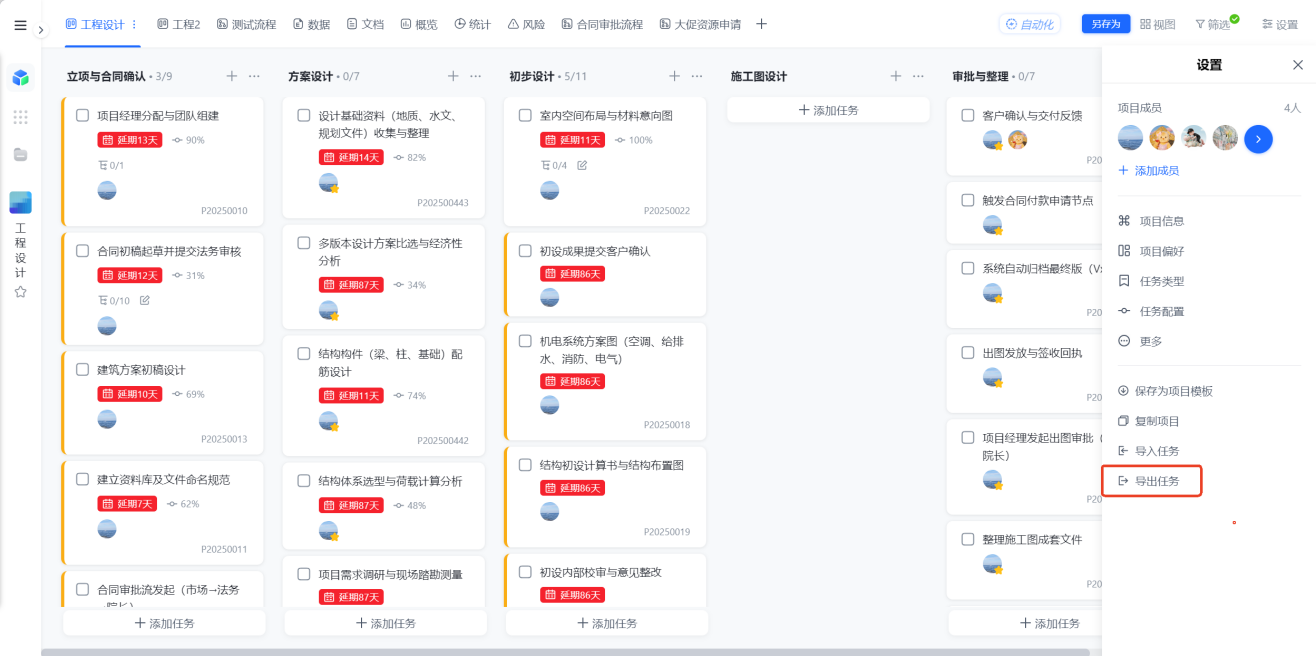Switch to the 概览 tab
Screen dimensions: 1316x656
(419, 24)
